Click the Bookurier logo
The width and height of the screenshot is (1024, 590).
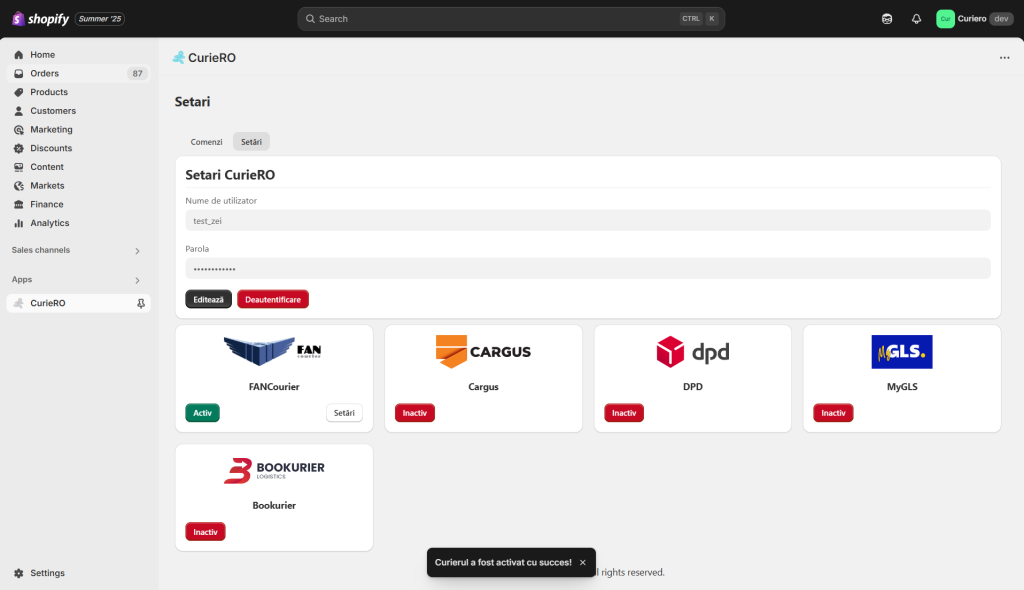(274, 470)
